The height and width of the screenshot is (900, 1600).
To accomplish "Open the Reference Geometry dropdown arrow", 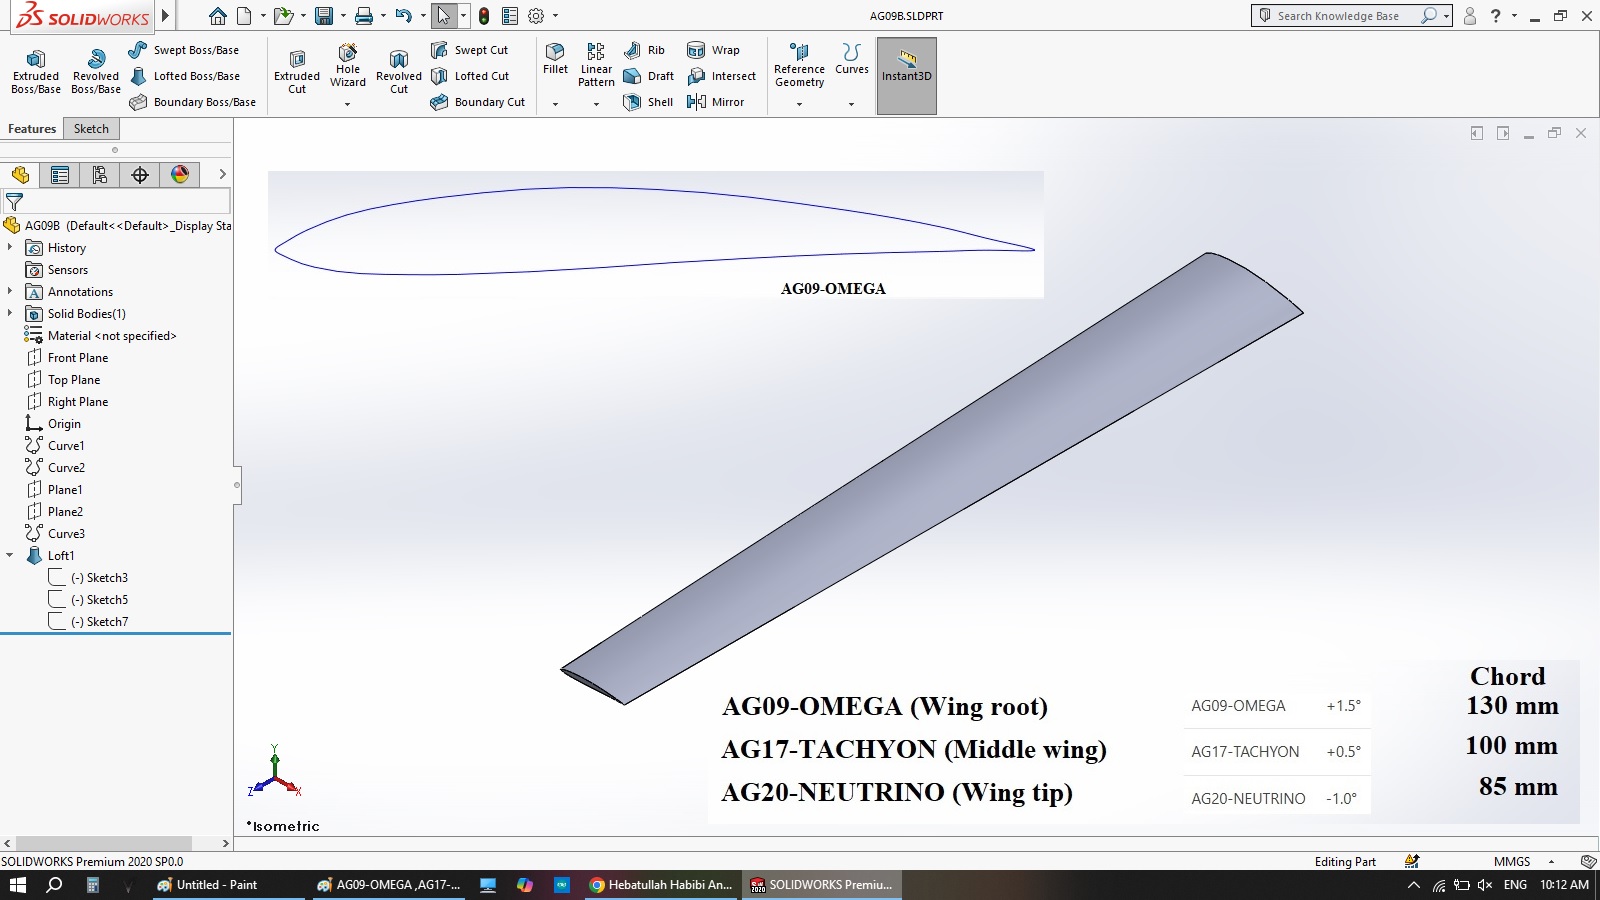I will pyautogui.click(x=799, y=103).
